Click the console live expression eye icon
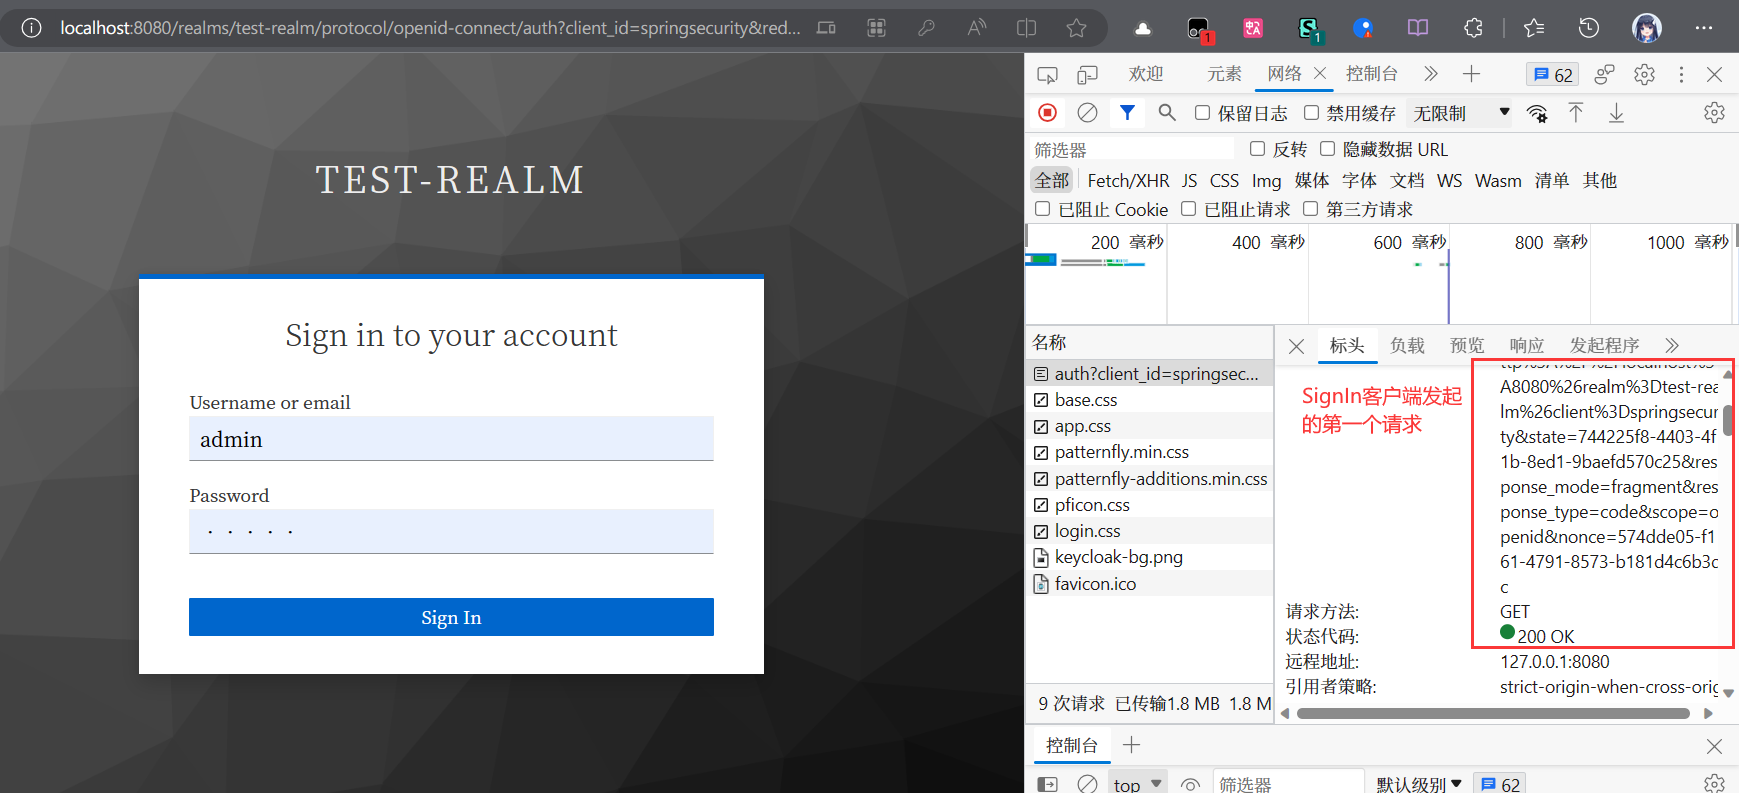Screen dimensions: 1739x793 click(1190, 784)
